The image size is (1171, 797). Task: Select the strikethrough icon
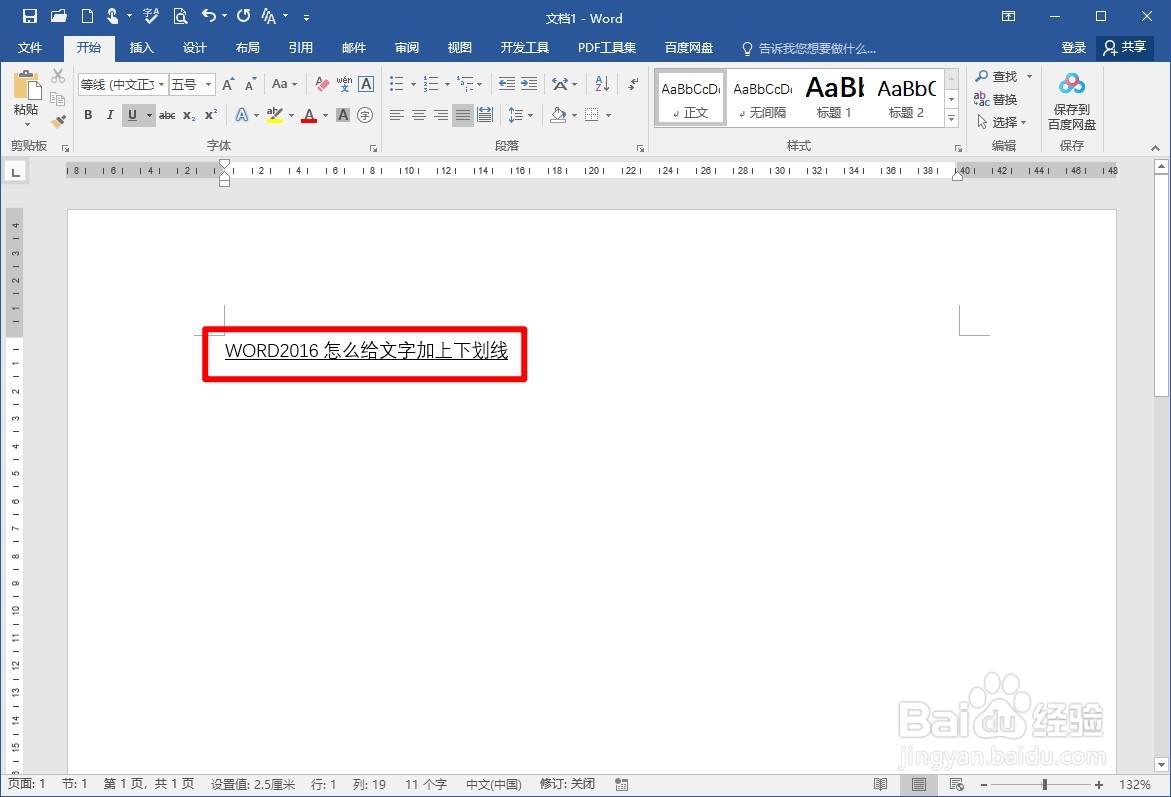[x=167, y=114]
